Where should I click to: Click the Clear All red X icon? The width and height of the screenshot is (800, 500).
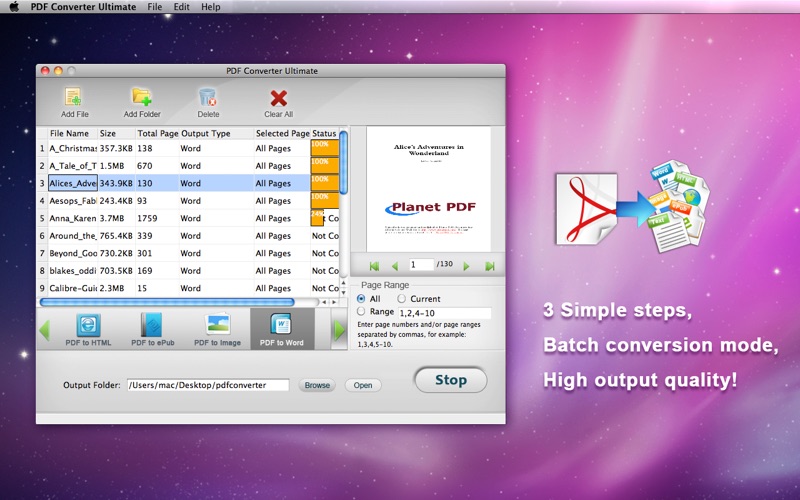(x=279, y=97)
